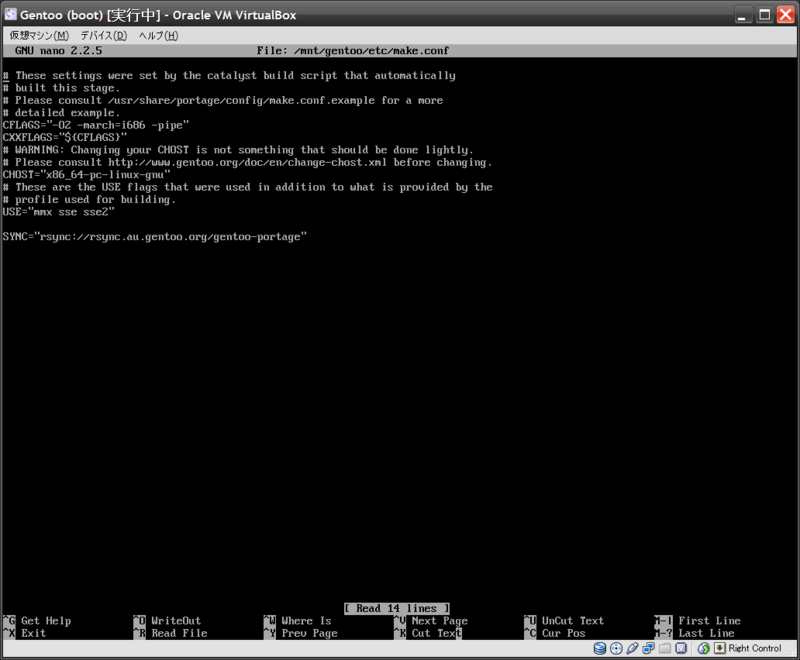Click the 'detailed example.' comment line
This screenshot has width=800, height=660.
tap(61, 113)
